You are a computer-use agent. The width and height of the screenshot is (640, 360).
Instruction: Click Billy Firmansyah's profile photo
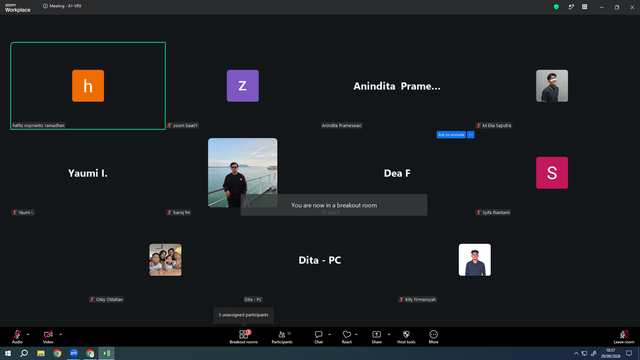pos(475,260)
